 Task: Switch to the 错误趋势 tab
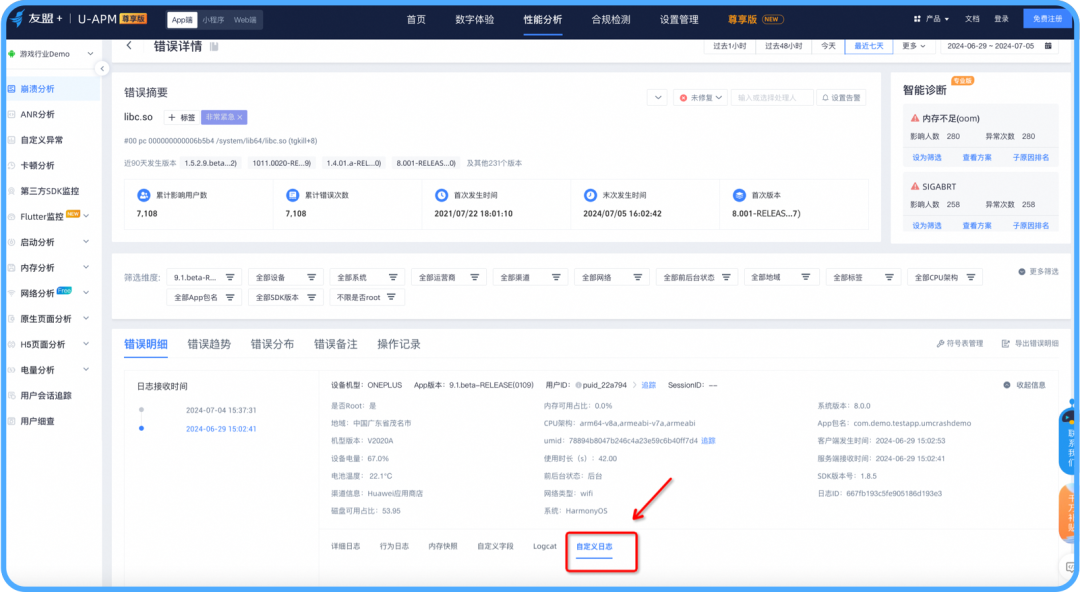tap(209, 344)
